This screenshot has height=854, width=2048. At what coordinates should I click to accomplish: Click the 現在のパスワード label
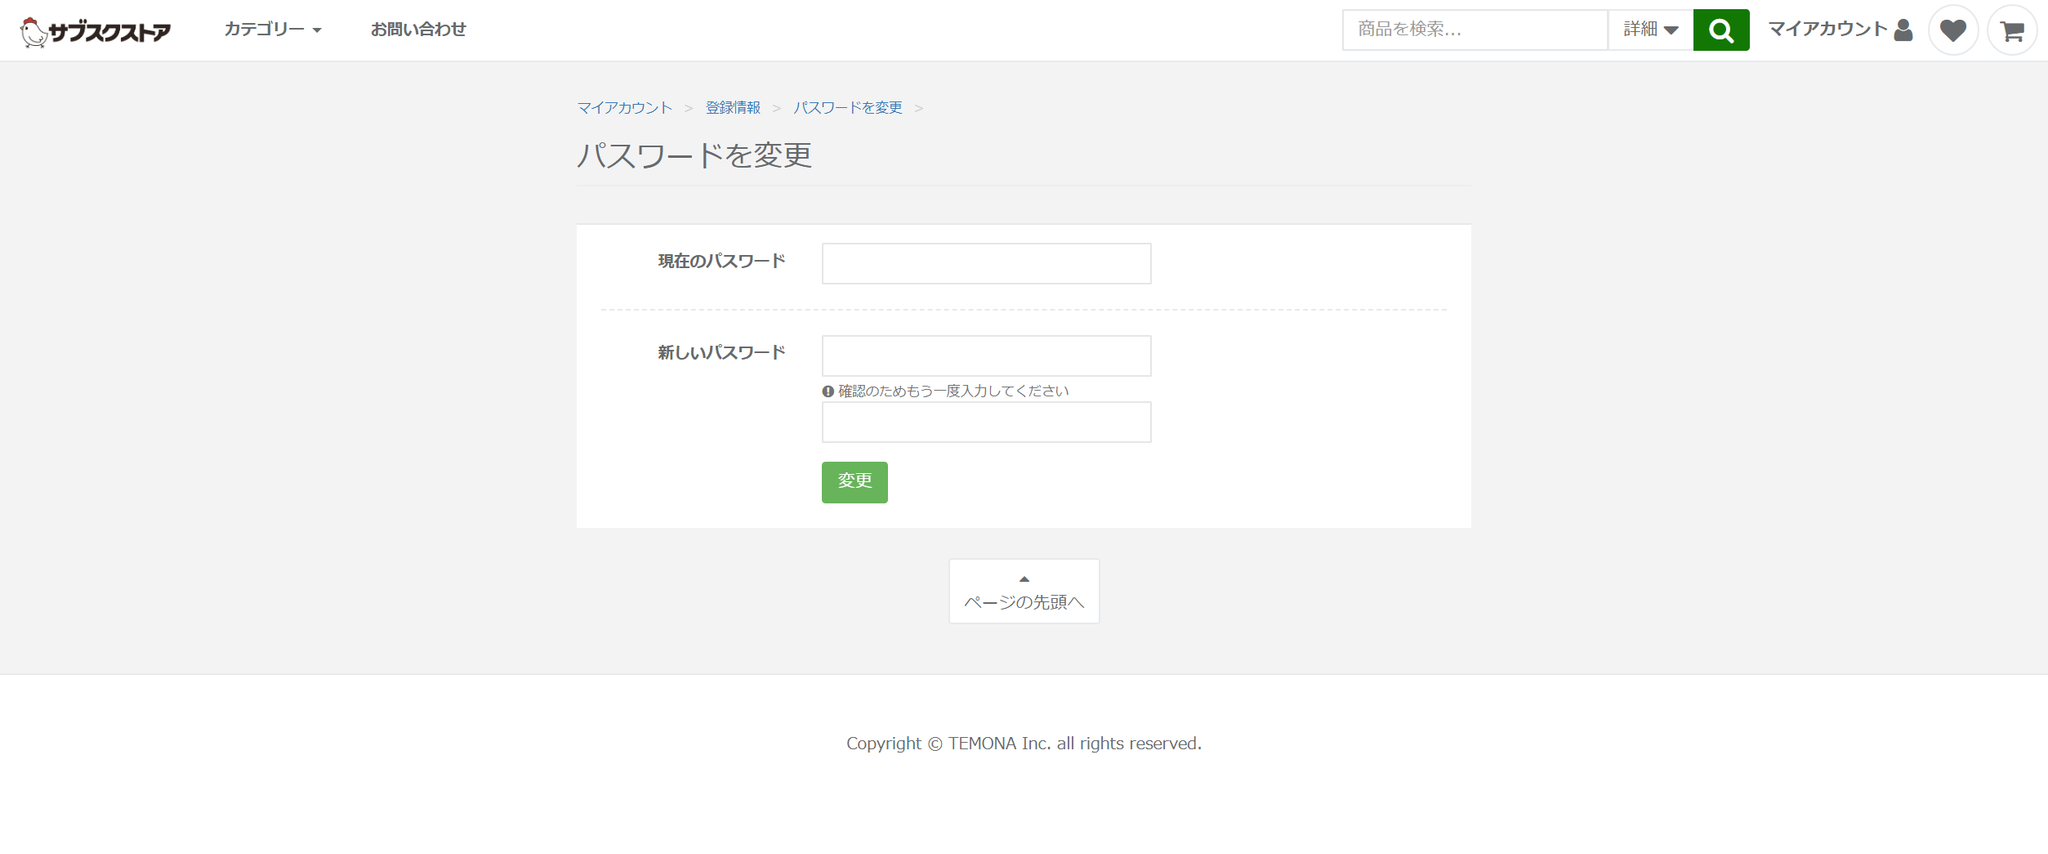(722, 262)
